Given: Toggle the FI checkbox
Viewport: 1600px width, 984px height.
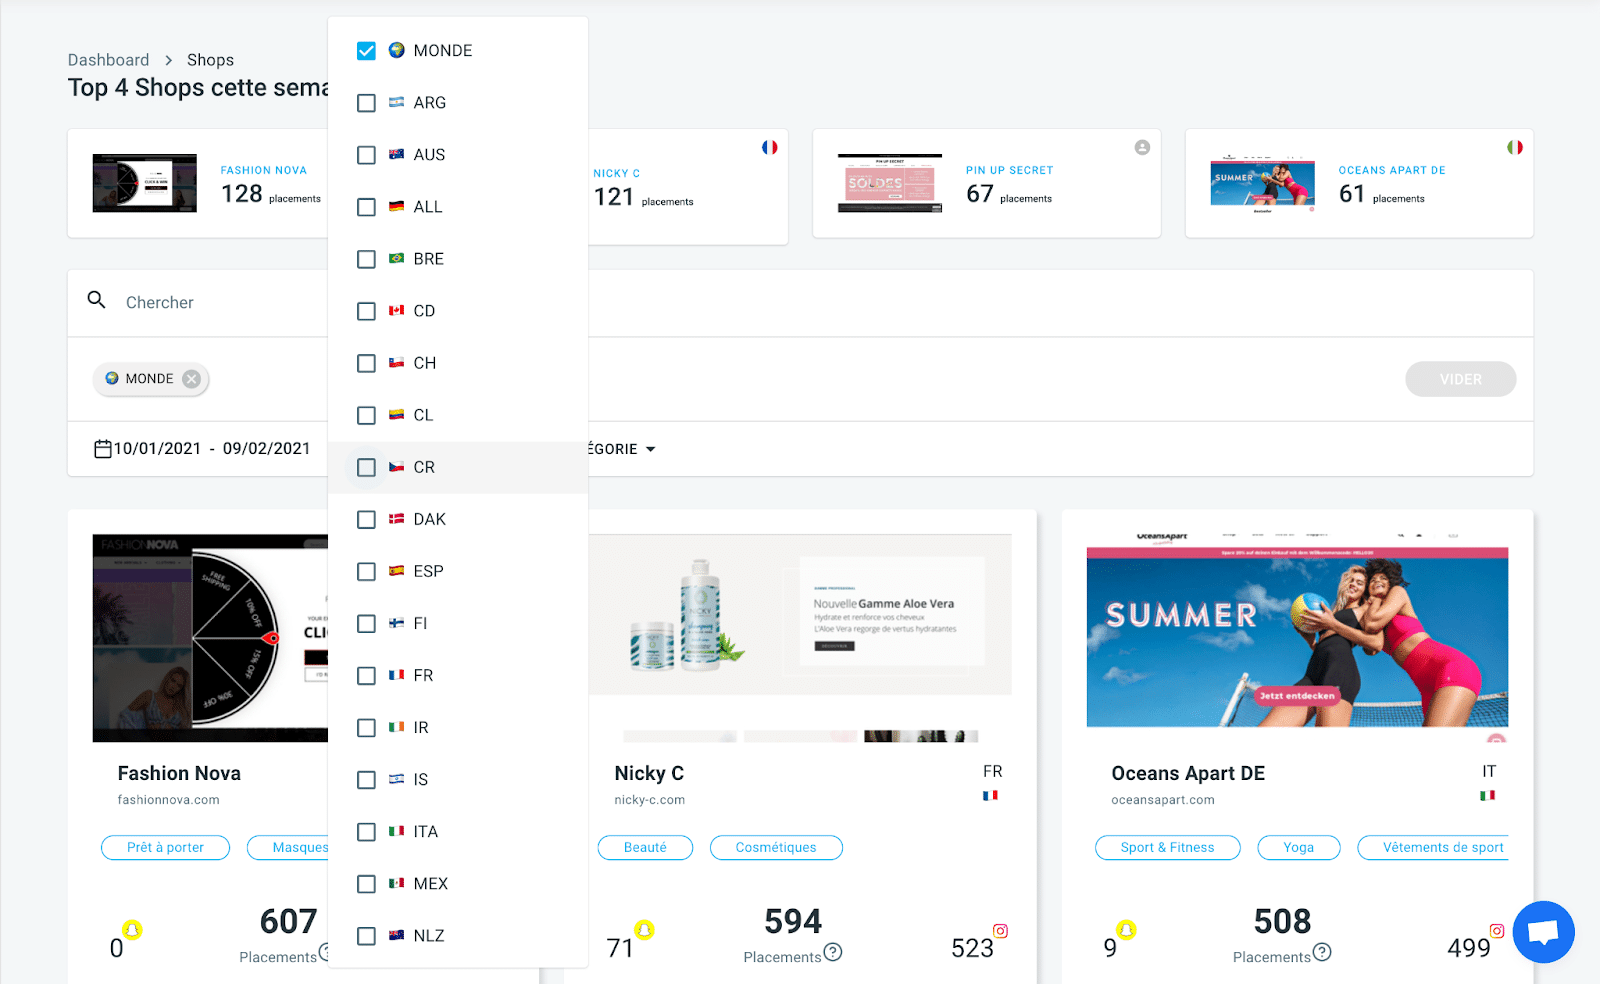Looking at the screenshot, I should point(367,623).
